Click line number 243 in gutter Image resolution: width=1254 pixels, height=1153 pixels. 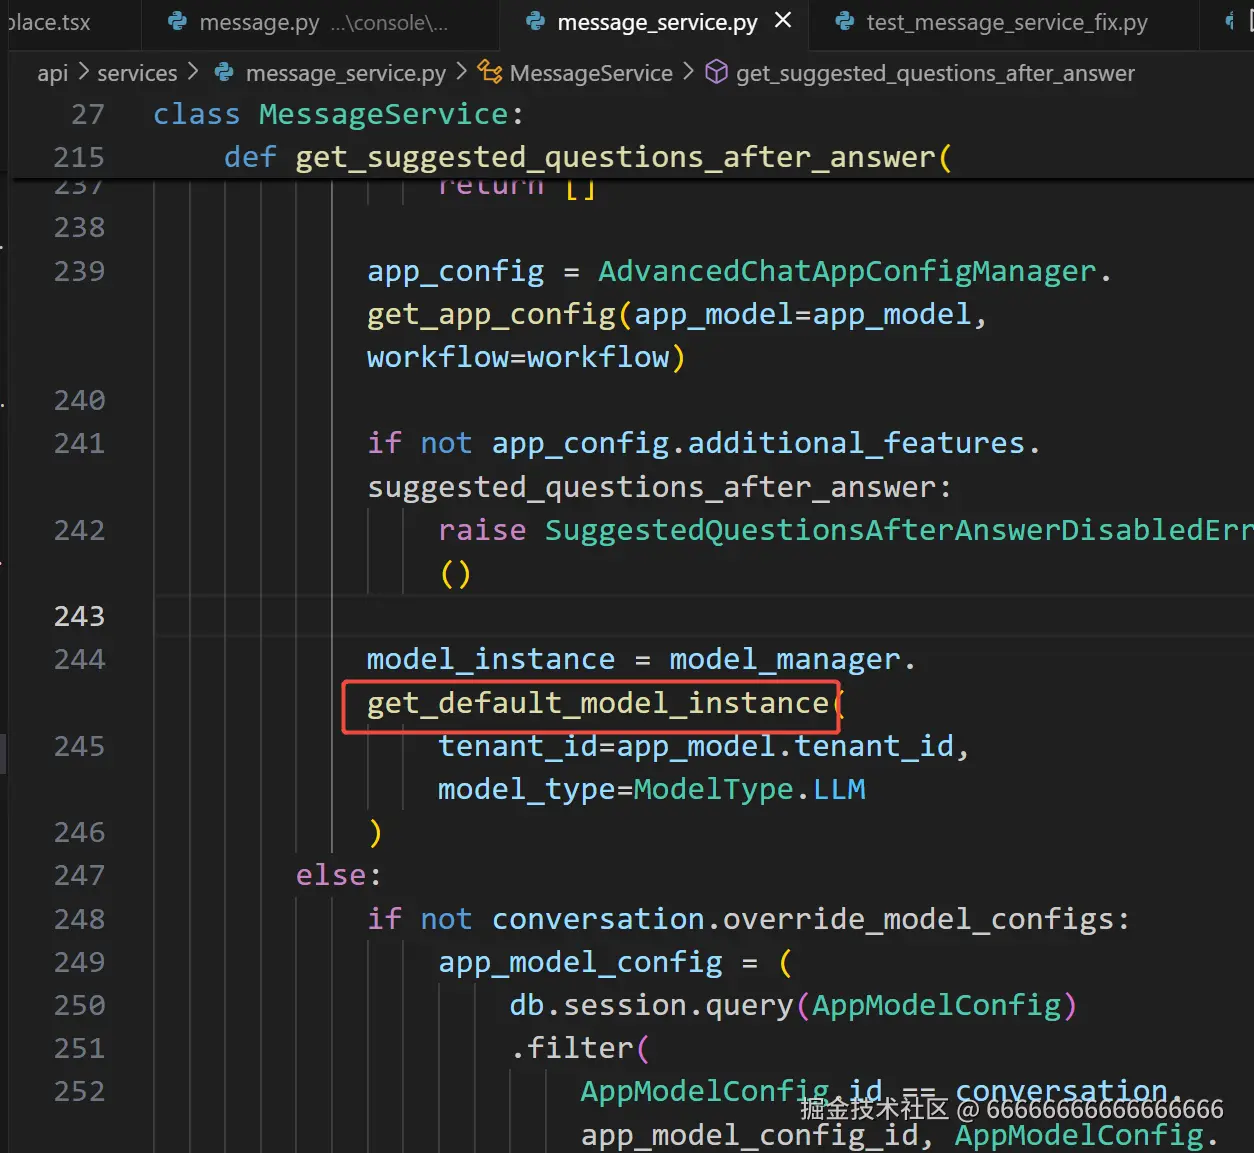(79, 616)
